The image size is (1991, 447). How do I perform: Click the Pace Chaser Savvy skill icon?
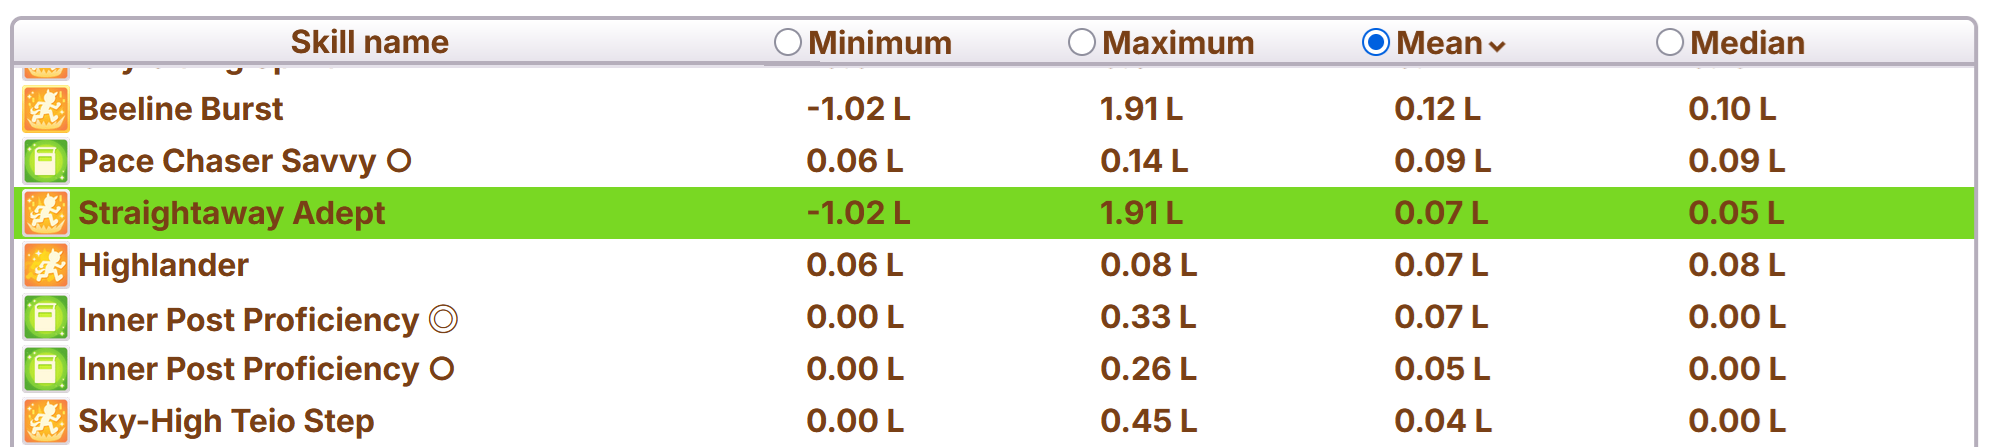(x=46, y=161)
